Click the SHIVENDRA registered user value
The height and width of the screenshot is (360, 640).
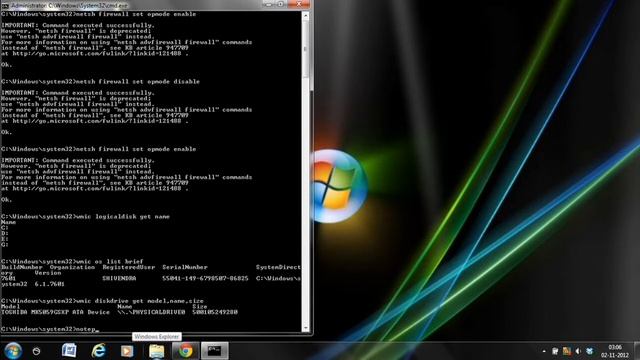pyautogui.click(x=119, y=278)
